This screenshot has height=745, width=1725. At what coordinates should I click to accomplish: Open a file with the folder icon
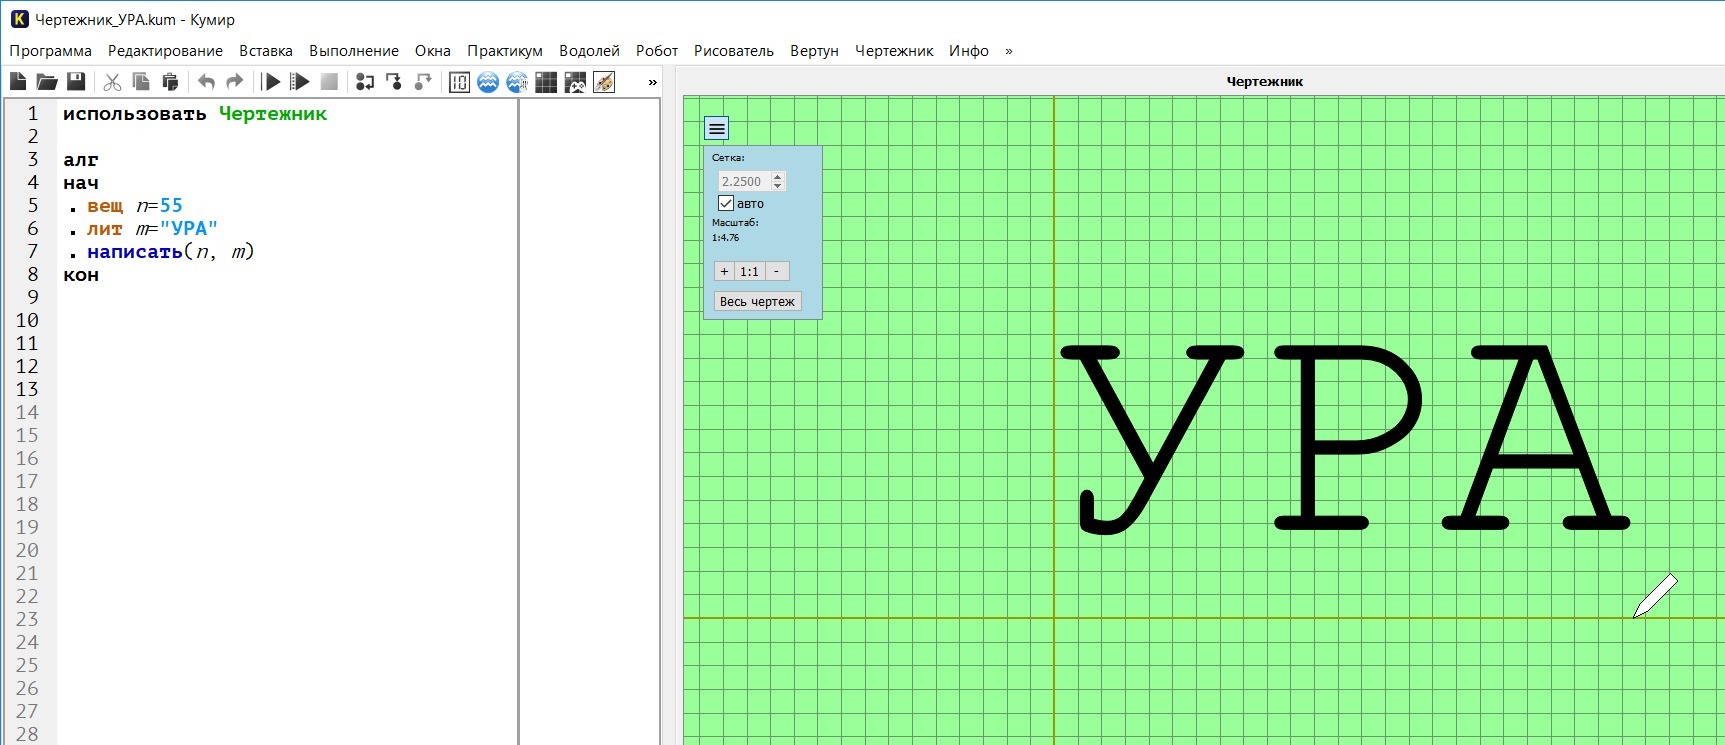[x=46, y=82]
